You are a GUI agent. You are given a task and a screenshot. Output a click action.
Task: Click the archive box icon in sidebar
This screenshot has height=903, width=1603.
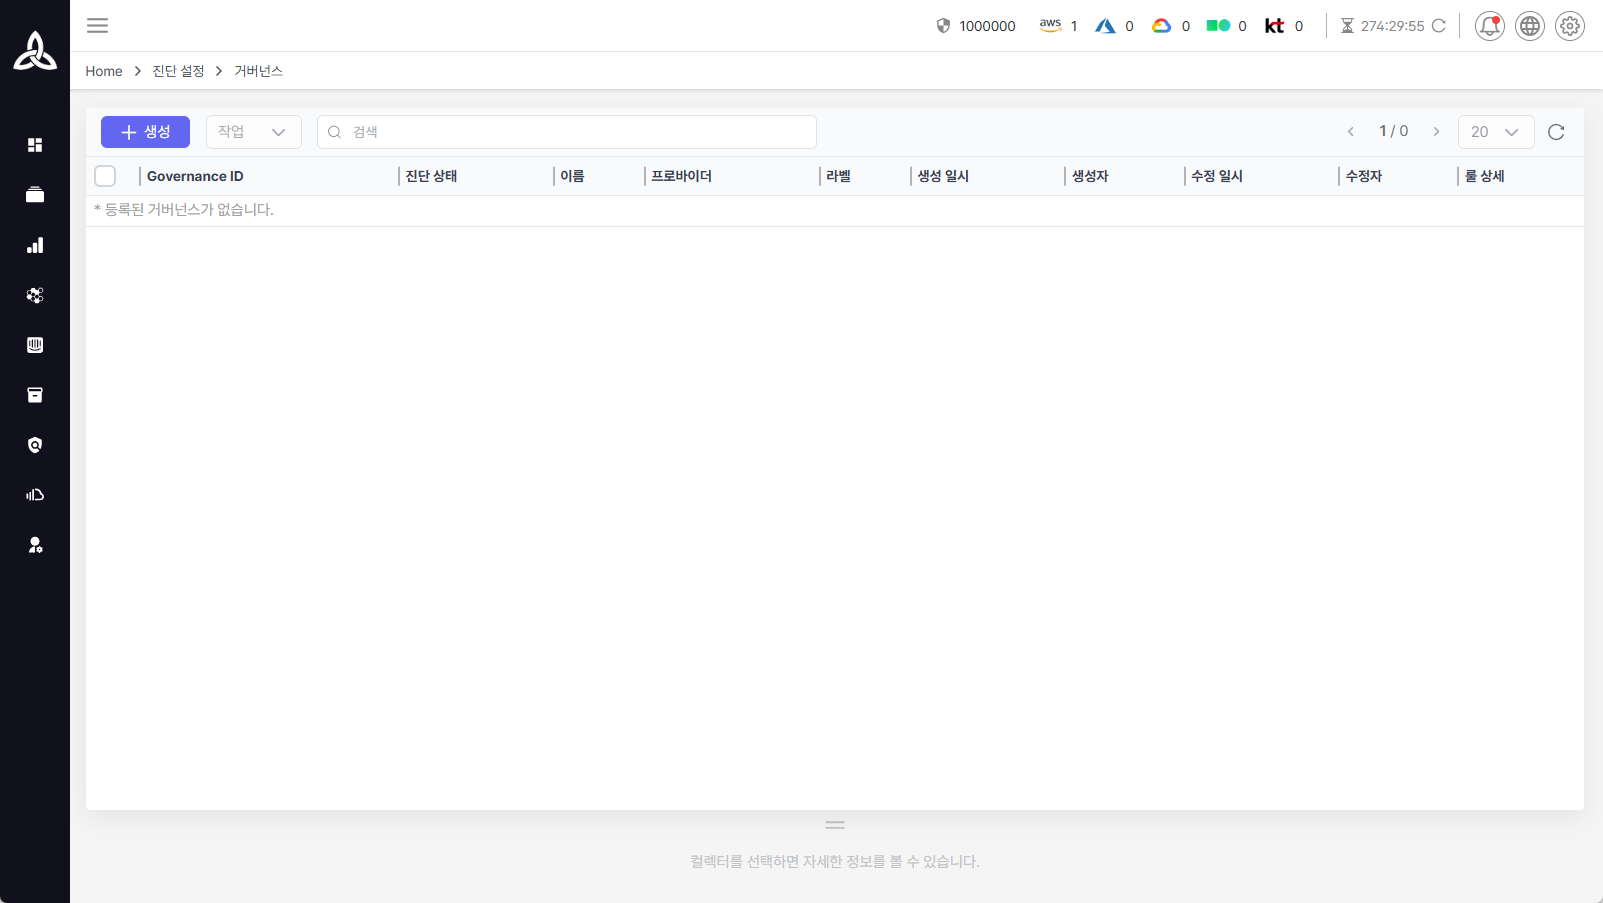point(35,395)
